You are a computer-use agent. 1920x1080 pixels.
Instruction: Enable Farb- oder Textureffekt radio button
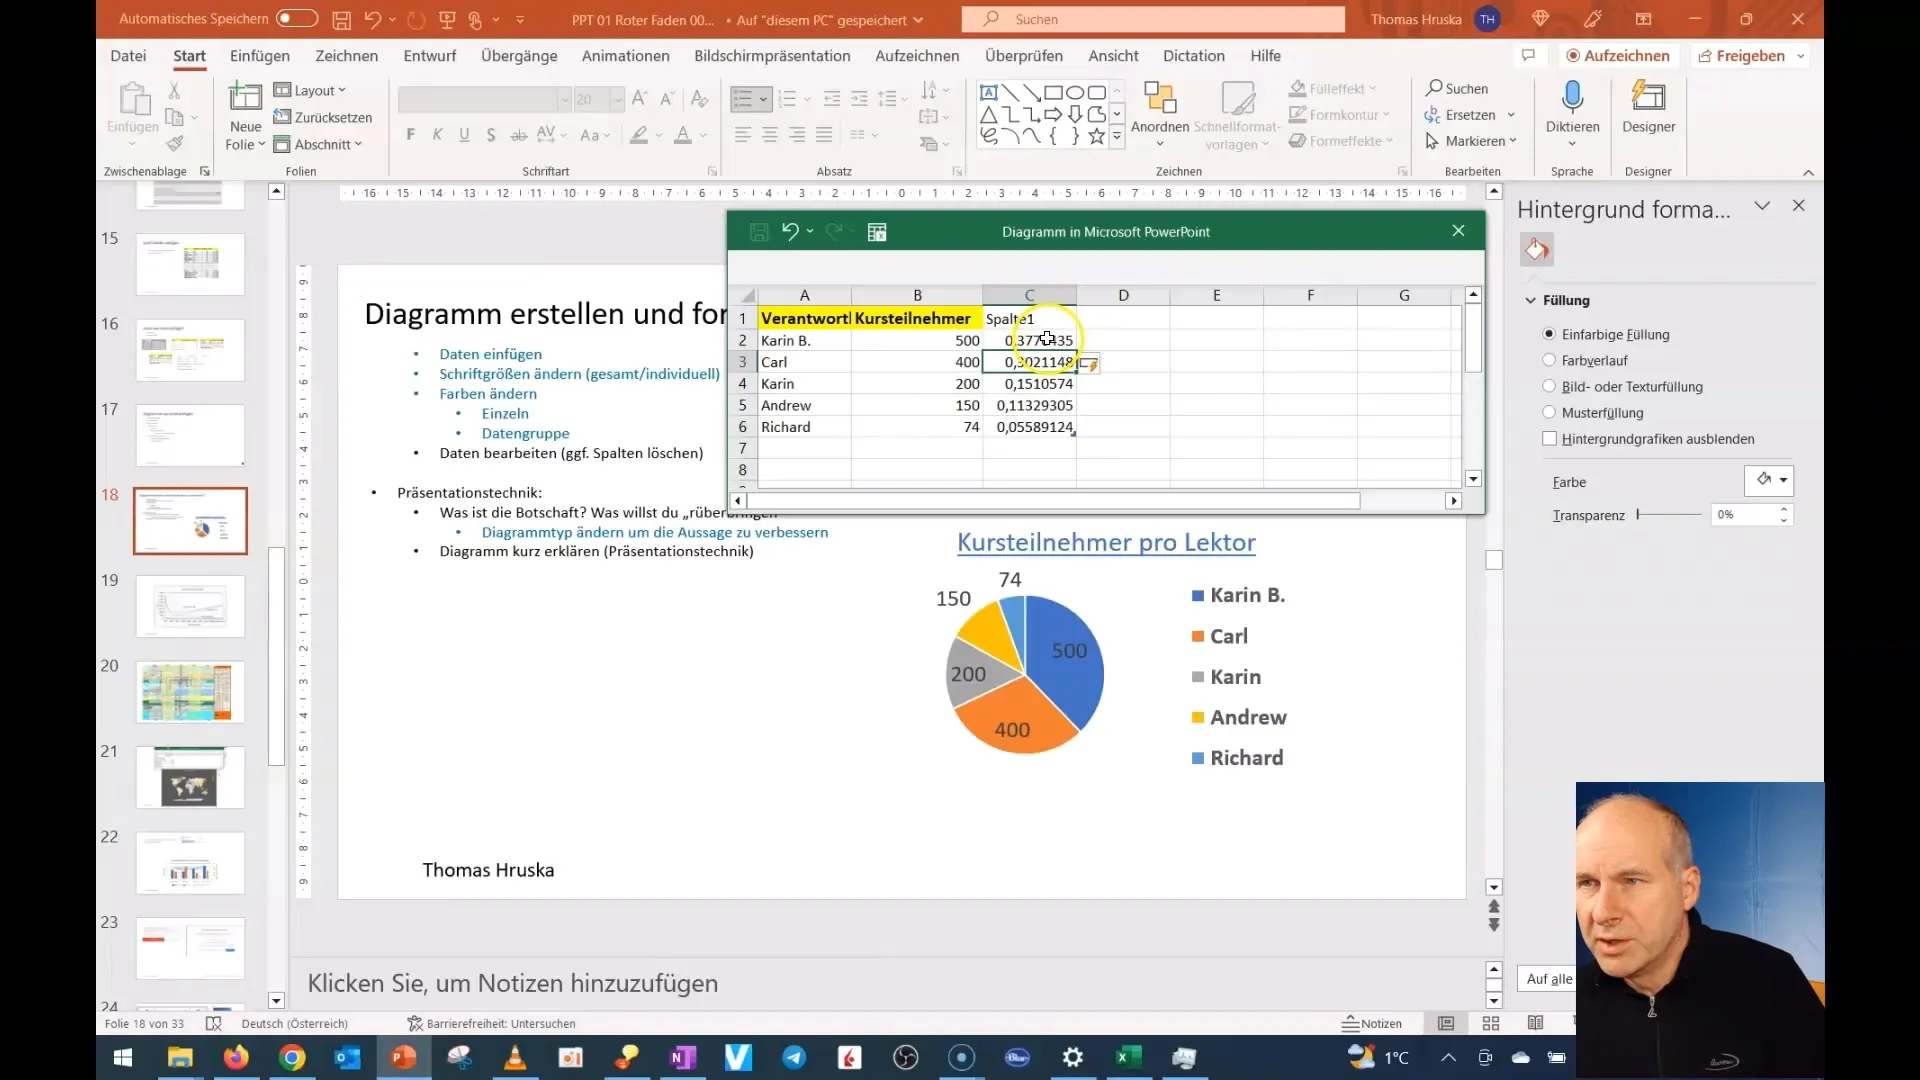coord(1549,386)
